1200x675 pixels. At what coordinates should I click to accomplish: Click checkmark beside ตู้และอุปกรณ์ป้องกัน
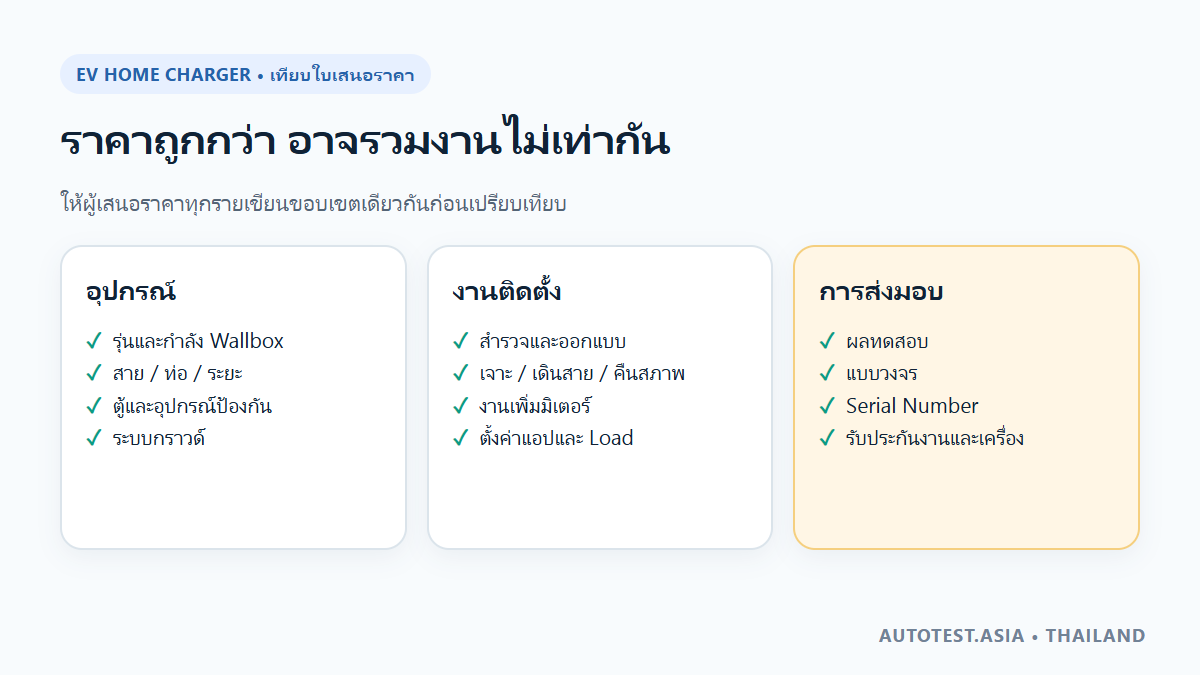(94, 406)
